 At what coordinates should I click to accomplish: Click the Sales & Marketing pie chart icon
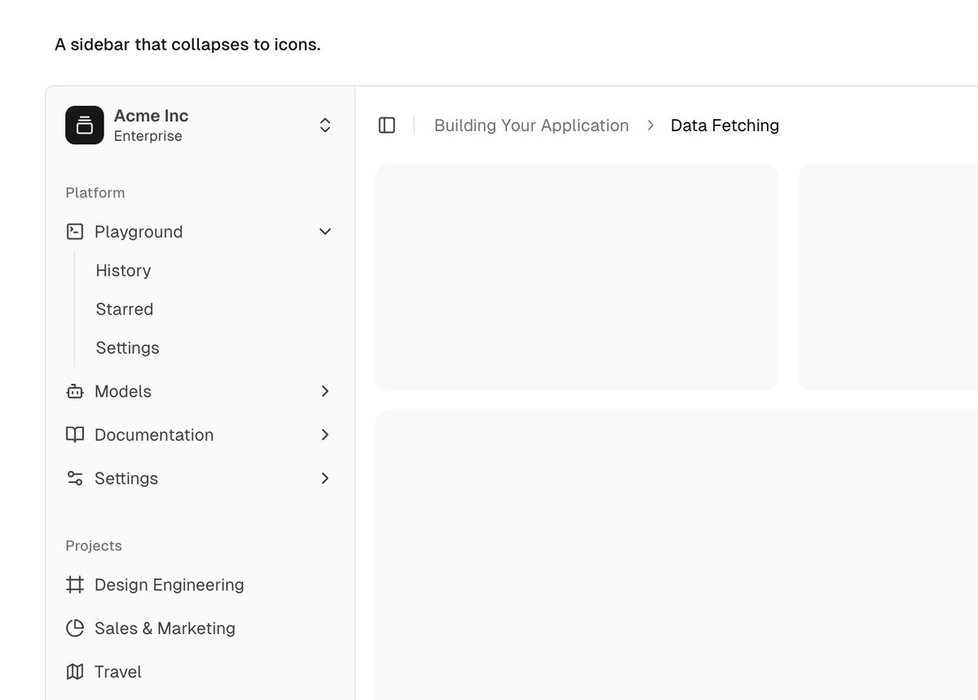pyautogui.click(x=75, y=628)
